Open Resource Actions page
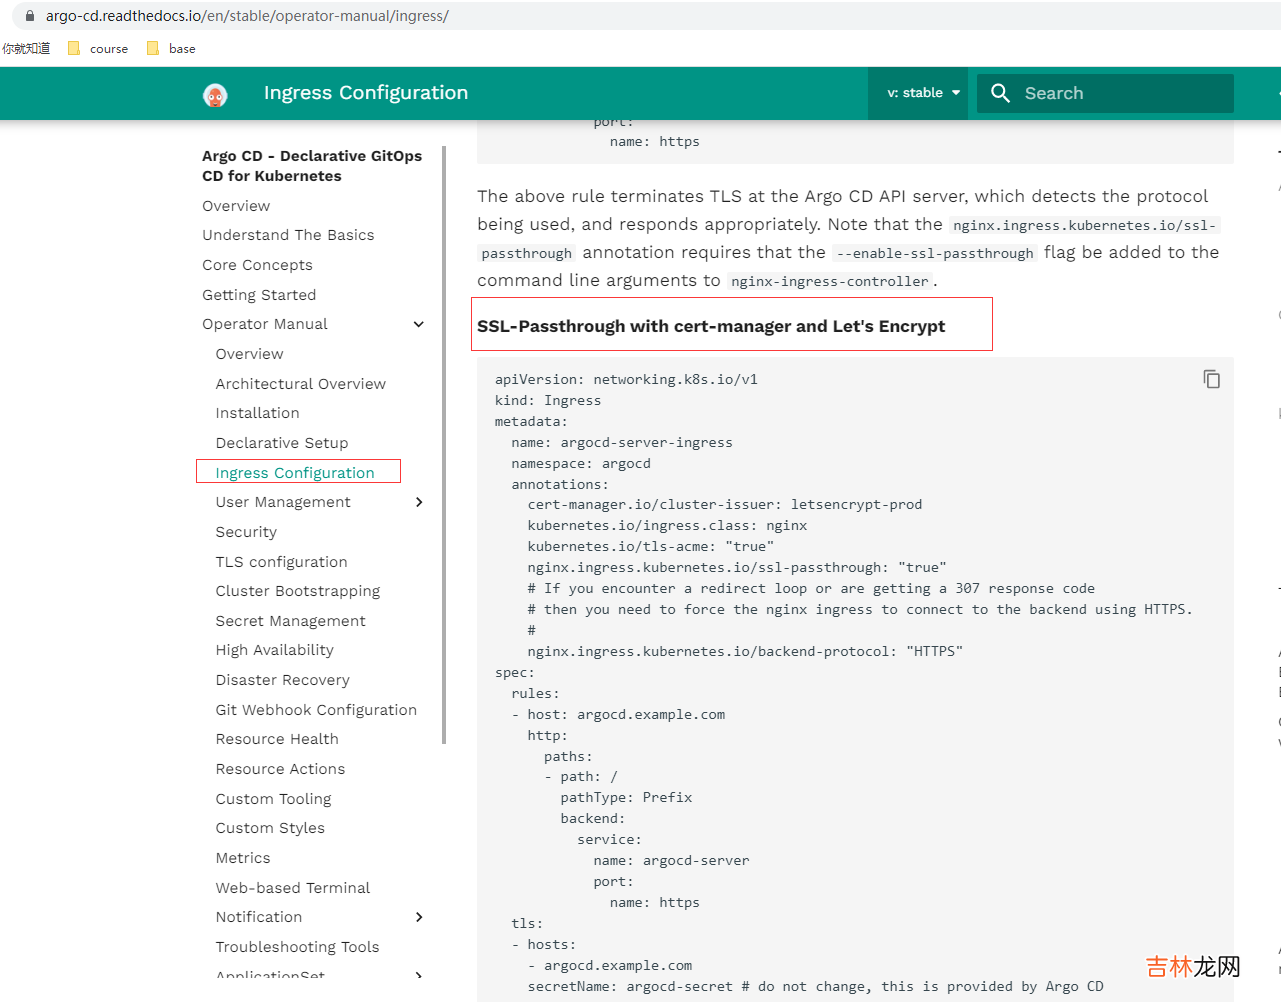The height and width of the screenshot is (1002, 1281). pos(280,769)
